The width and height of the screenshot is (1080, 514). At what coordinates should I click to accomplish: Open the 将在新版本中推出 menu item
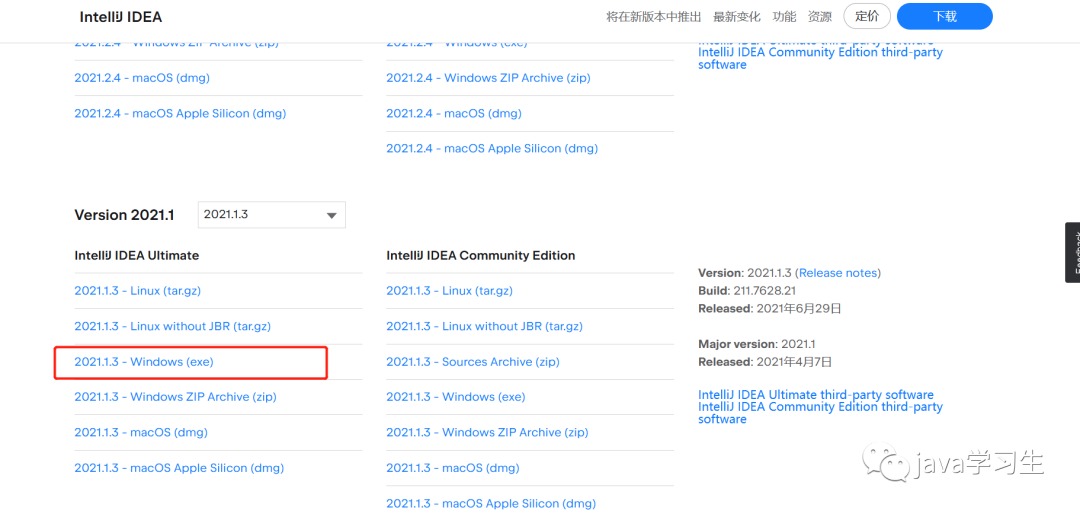click(x=654, y=17)
